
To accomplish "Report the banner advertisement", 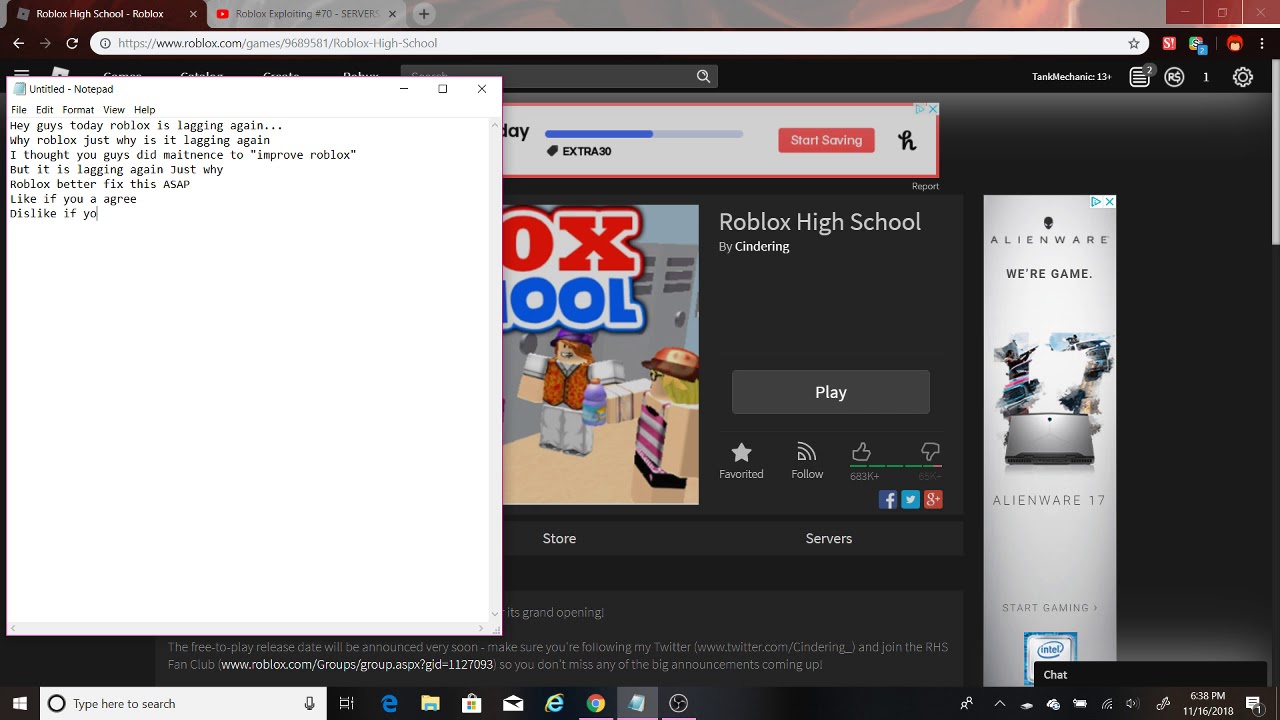I will click(925, 186).
